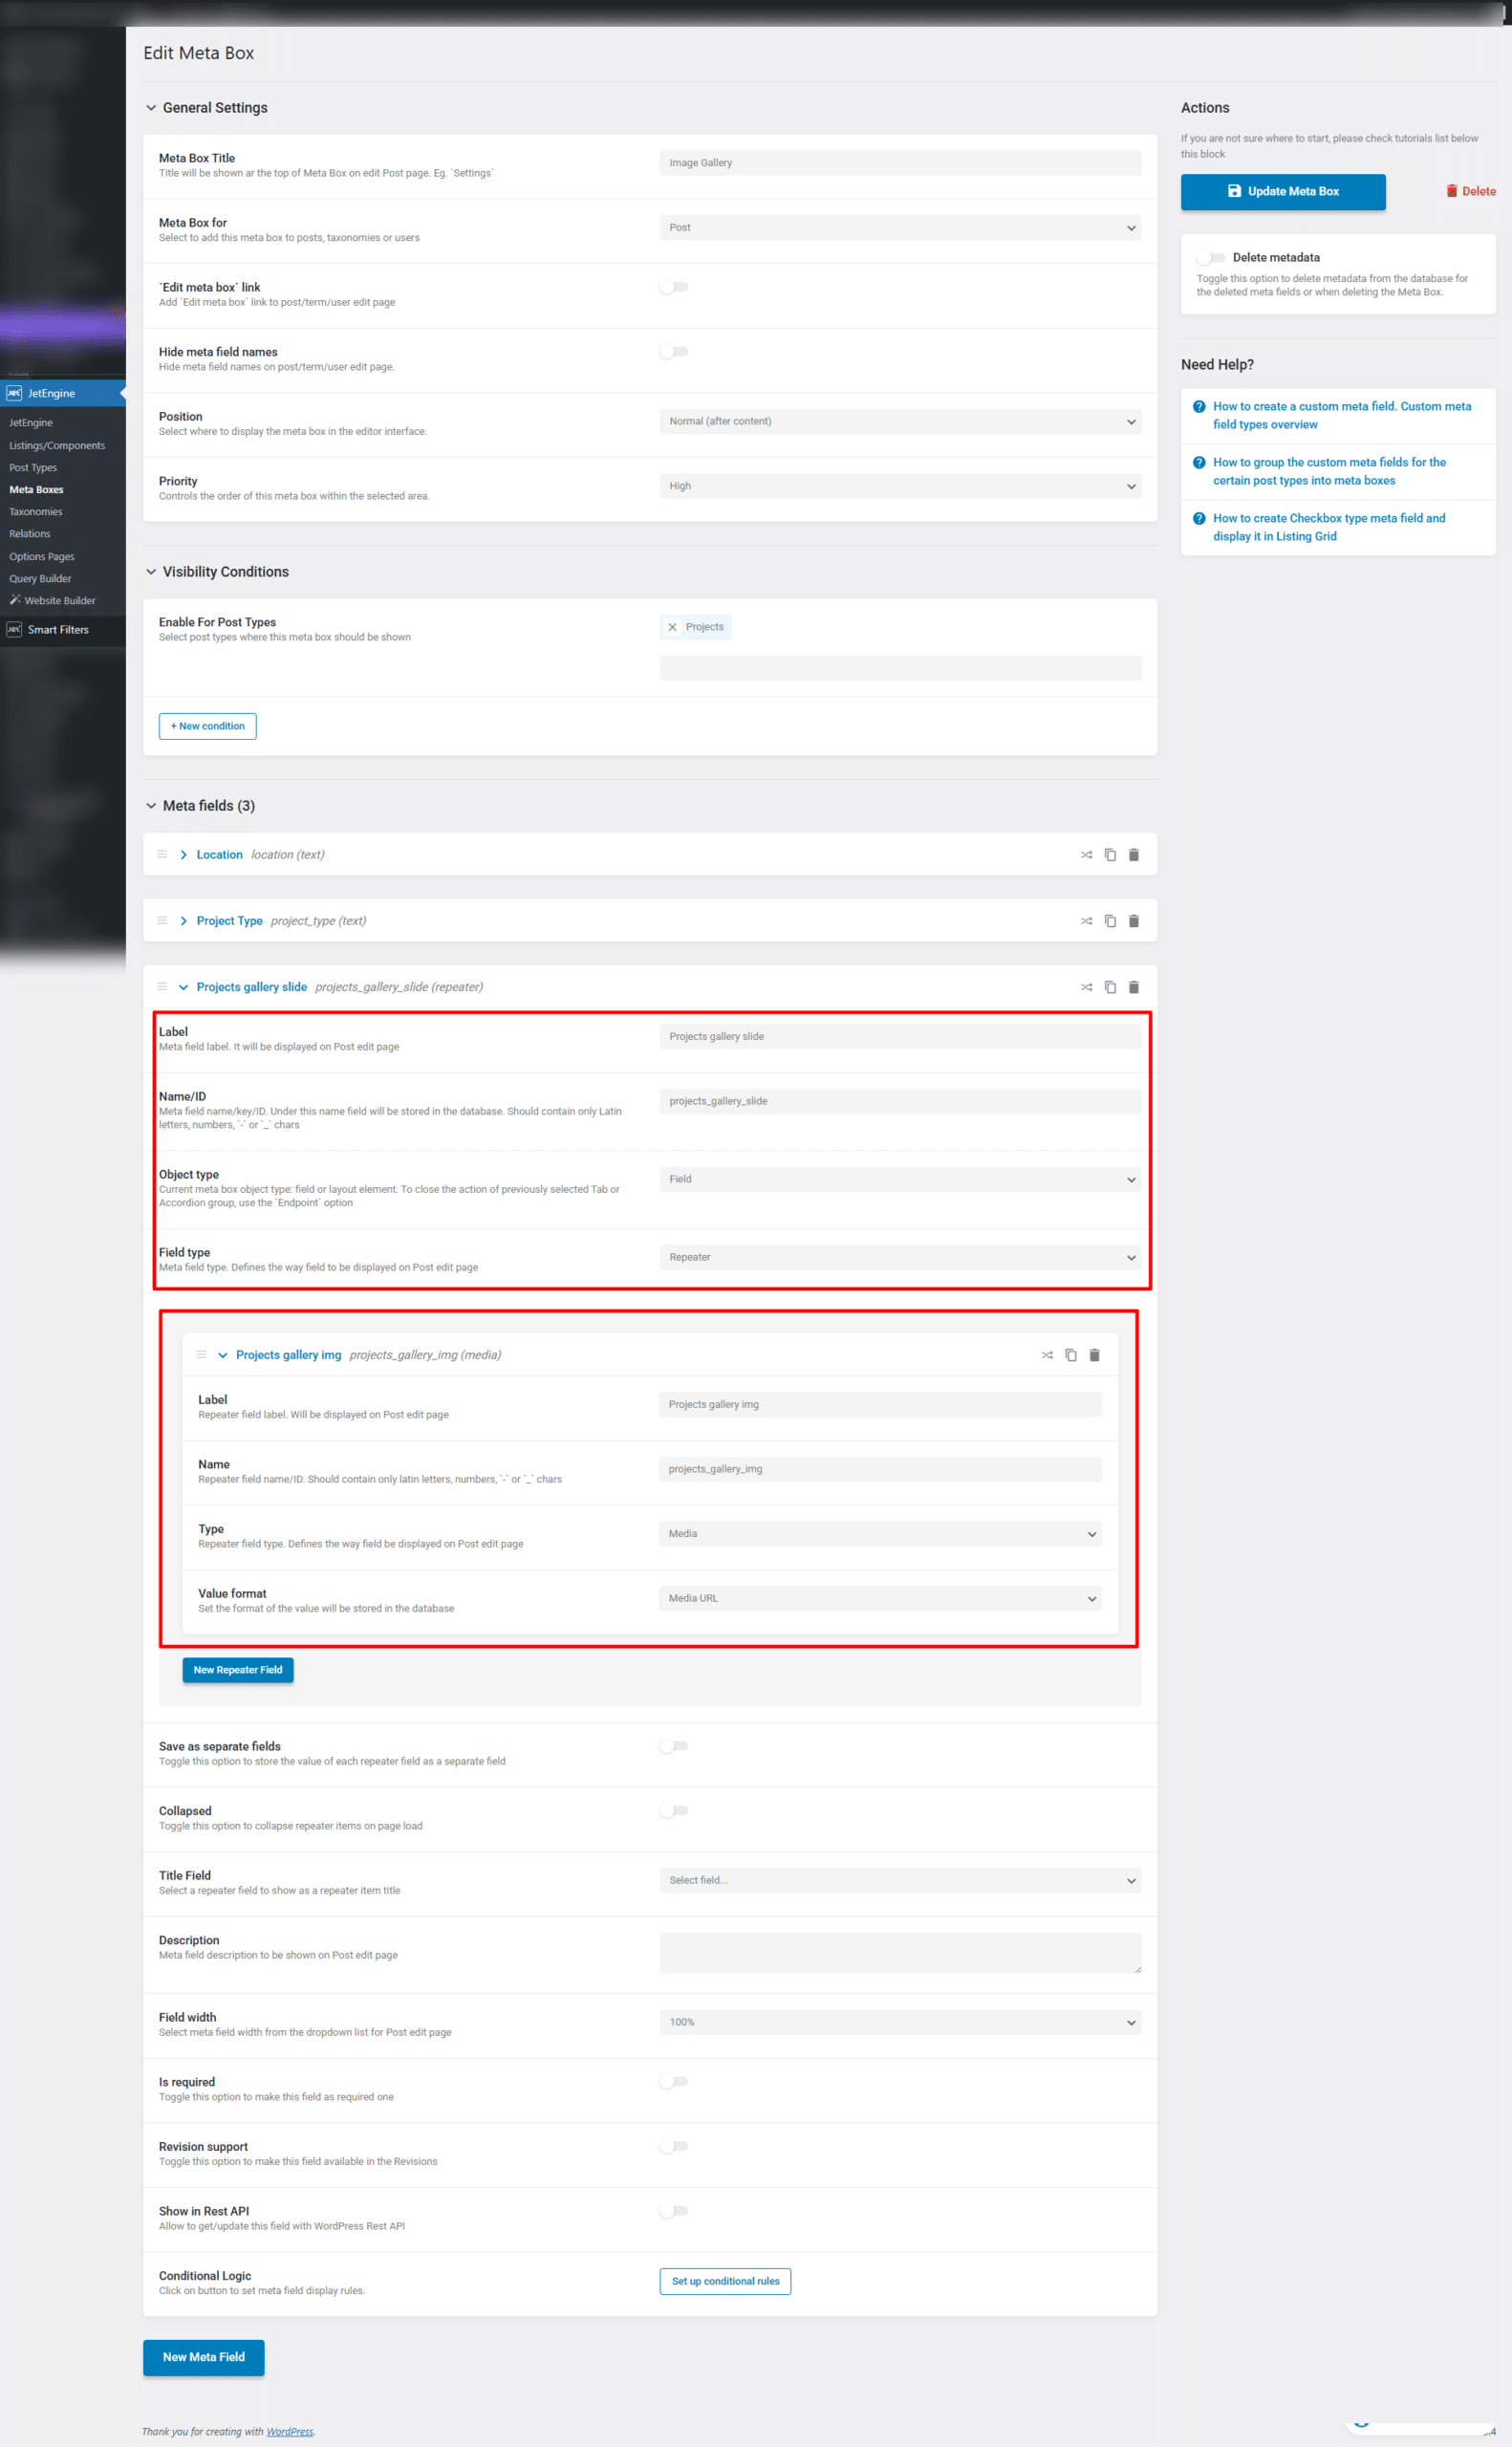Click help icon beside Checkbox type tutorial
Image resolution: width=1512 pixels, height=2447 pixels.
1199,518
